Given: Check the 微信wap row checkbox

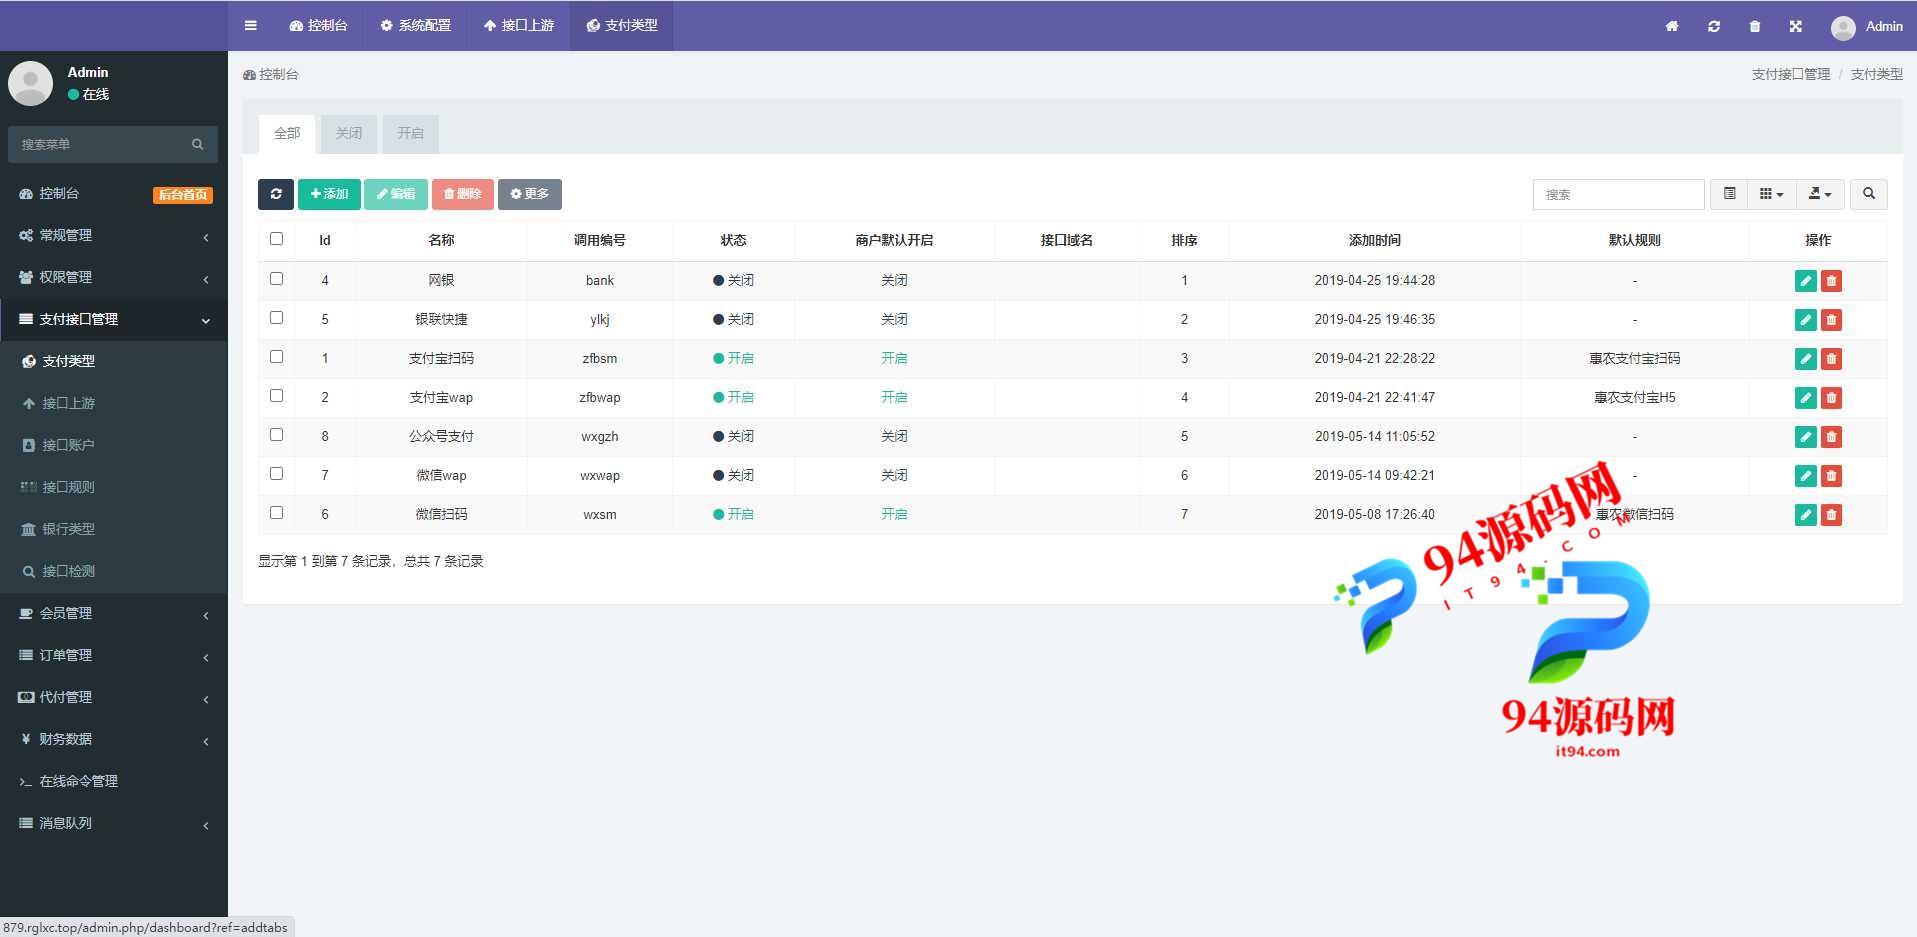Looking at the screenshot, I should [x=276, y=474].
